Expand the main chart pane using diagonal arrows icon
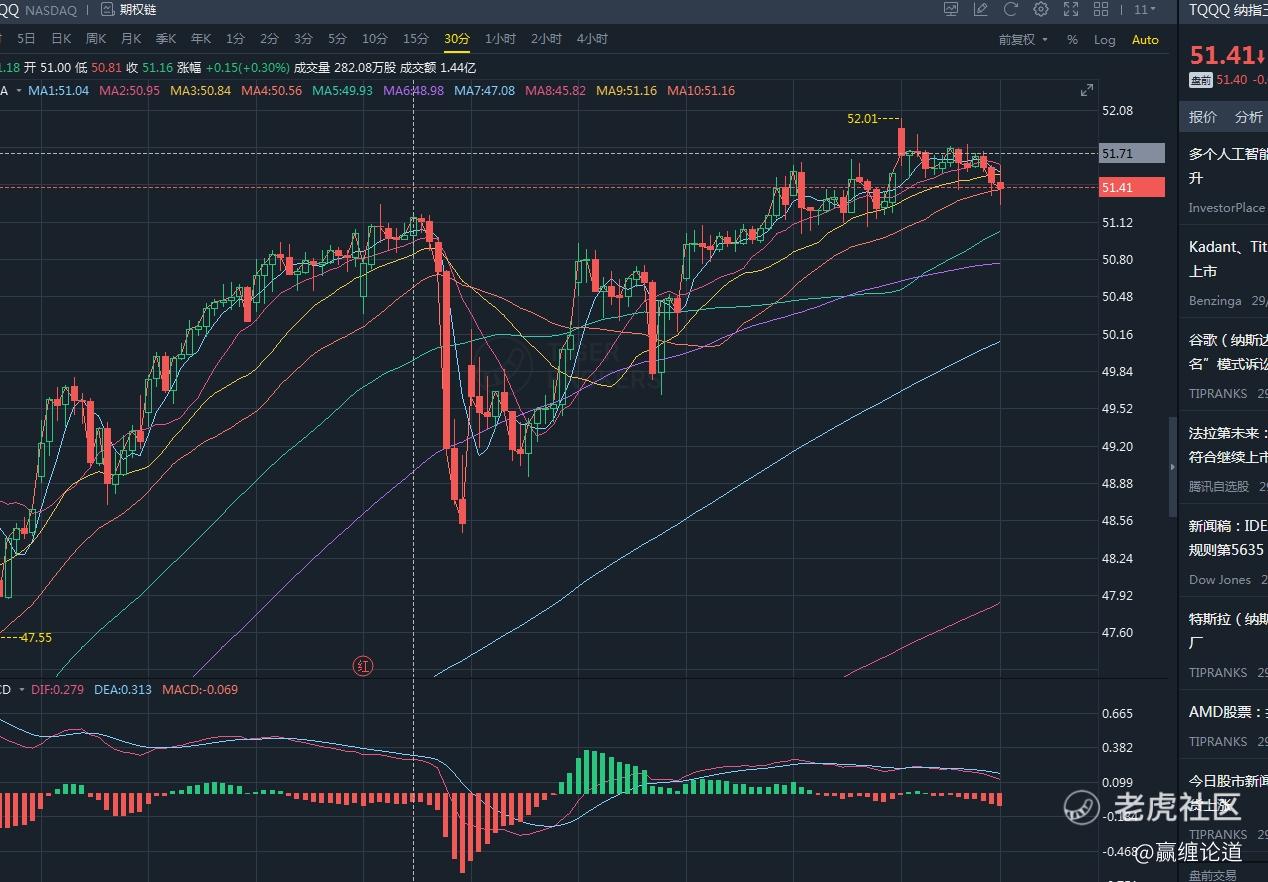 click(1087, 90)
